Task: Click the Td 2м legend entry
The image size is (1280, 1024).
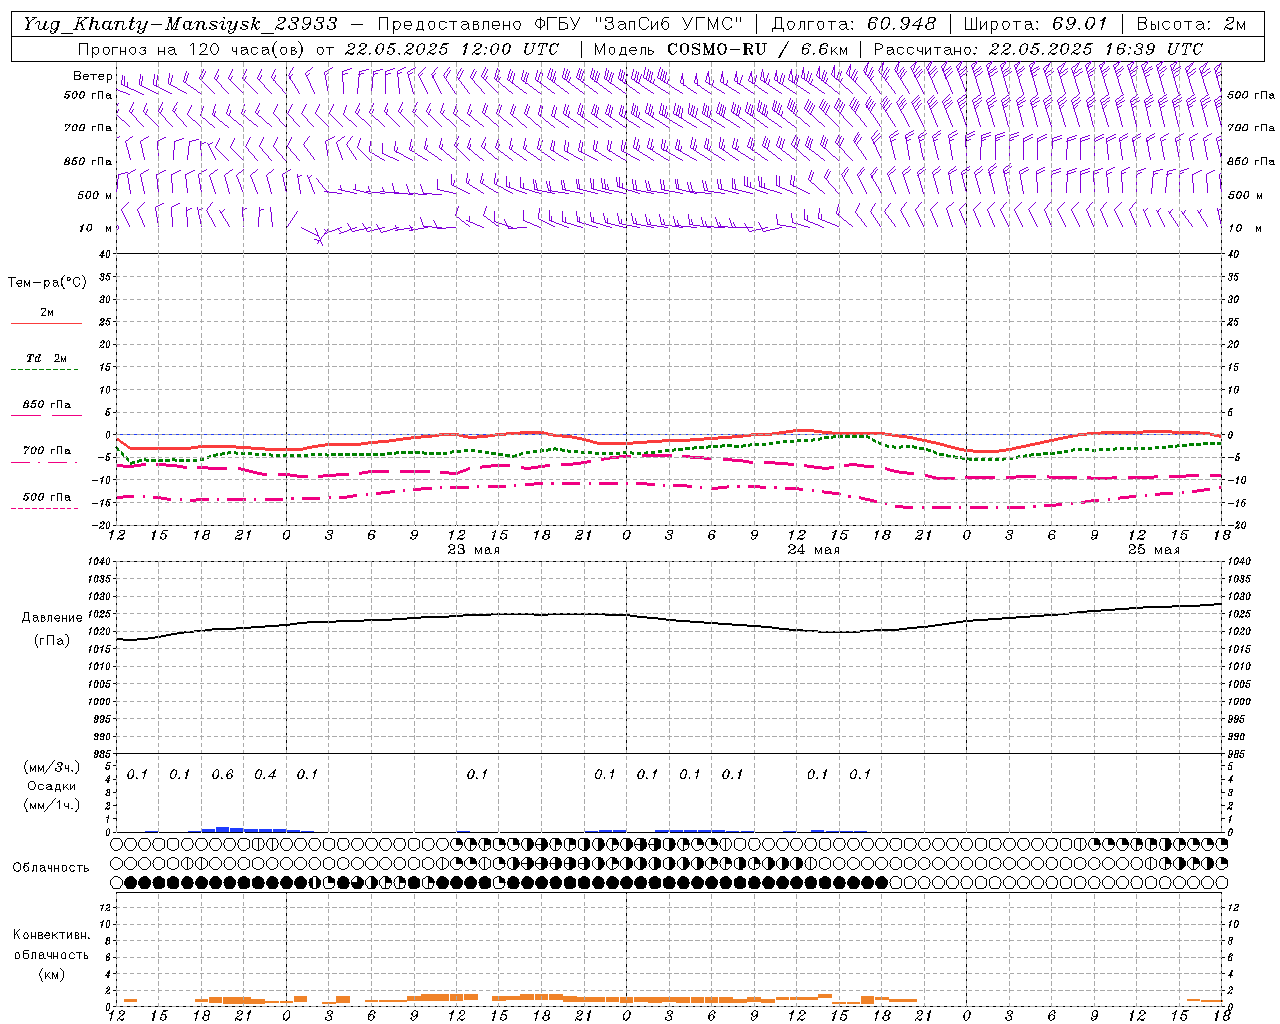Action: point(46,358)
